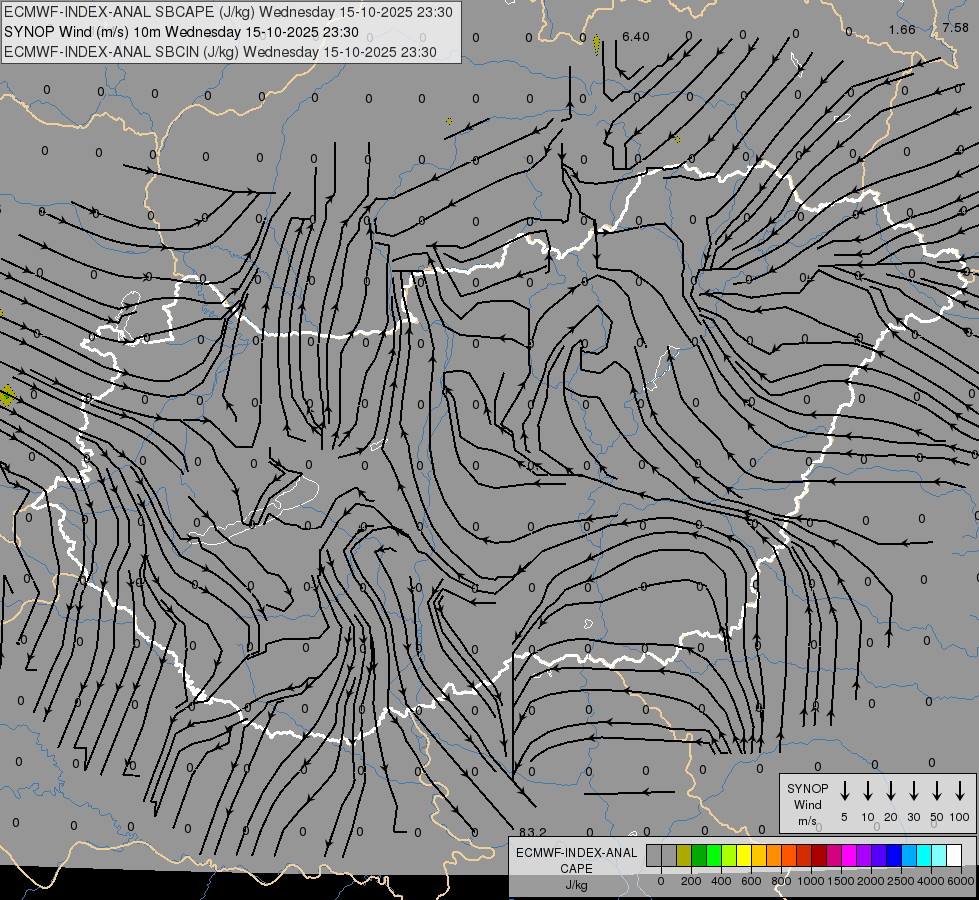The image size is (979, 900).
Task: Click the pure yellow swatch before the 600 tick
Action: point(744,855)
